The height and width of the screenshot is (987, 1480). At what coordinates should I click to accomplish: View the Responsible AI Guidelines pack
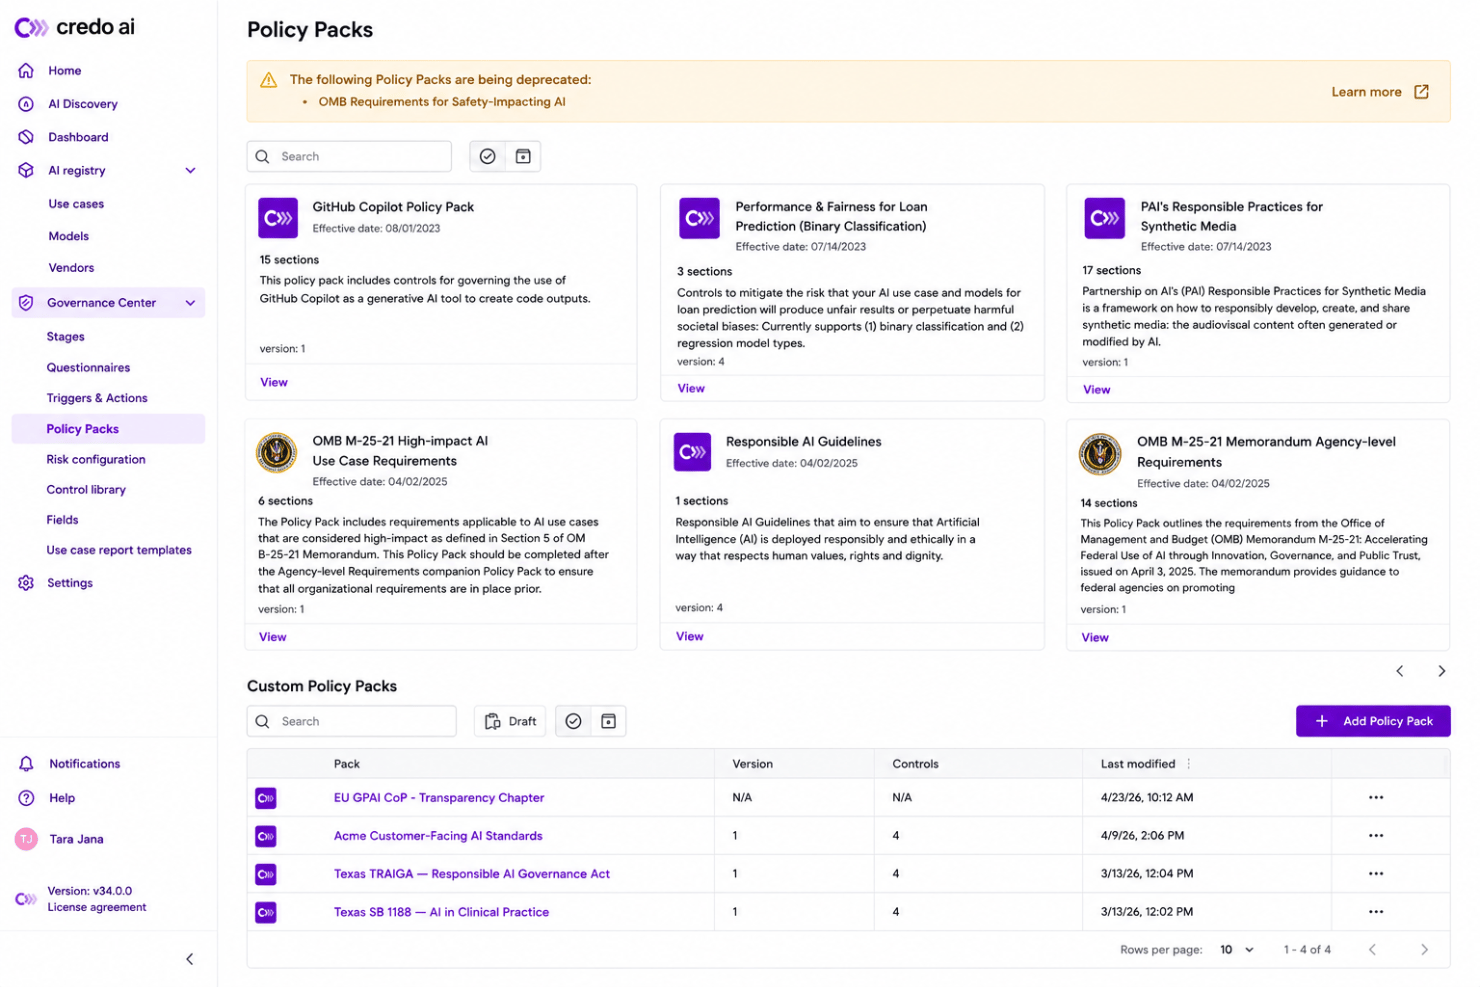tap(689, 636)
